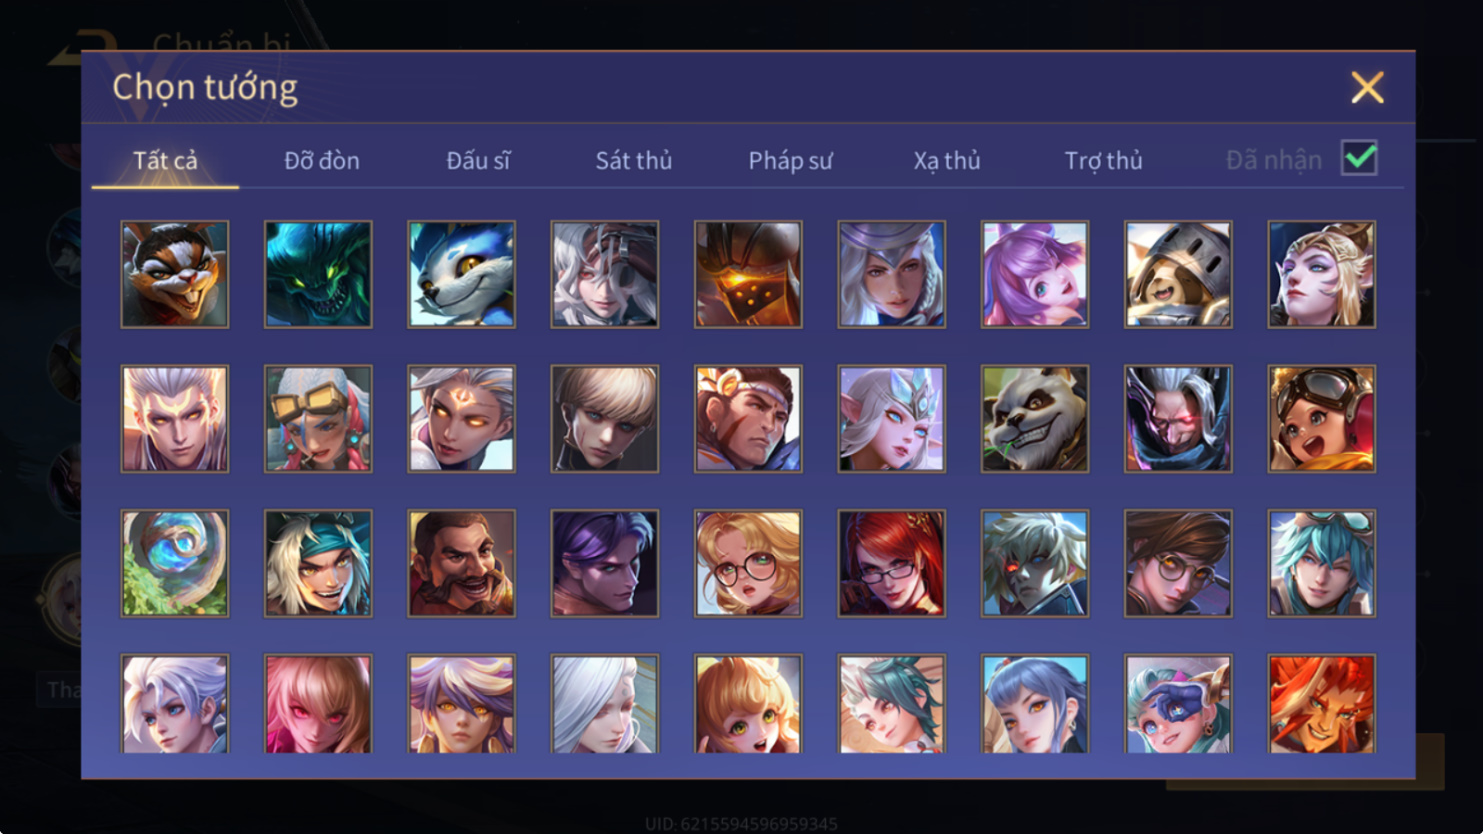Select the bear with knight helmet hero
1483x834 pixels.
click(1178, 274)
